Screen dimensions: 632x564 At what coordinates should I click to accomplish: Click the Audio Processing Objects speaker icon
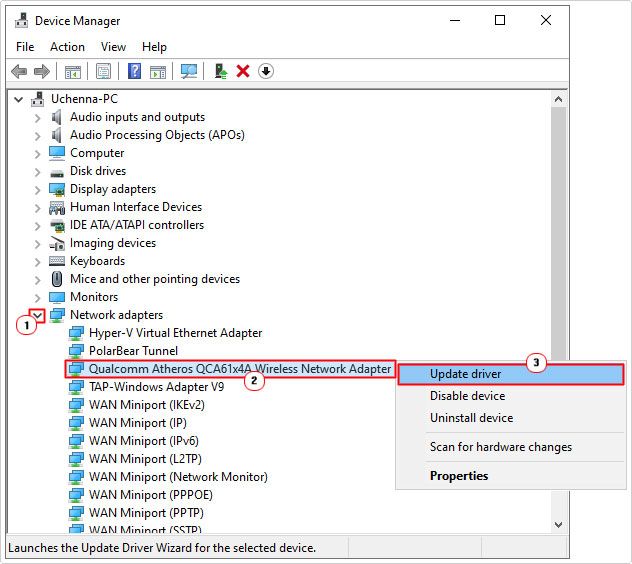point(57,135)
